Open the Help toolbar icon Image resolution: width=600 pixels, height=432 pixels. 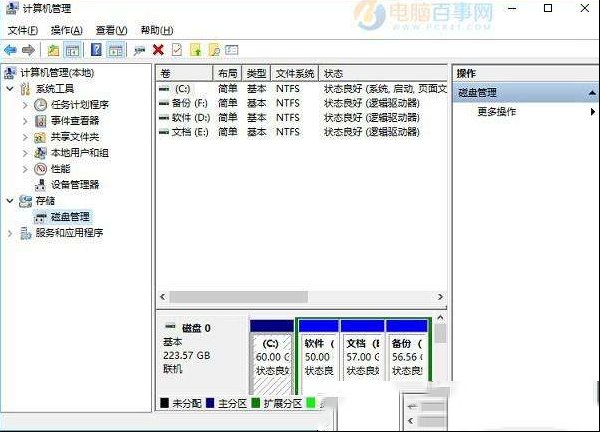click(96, 50)
